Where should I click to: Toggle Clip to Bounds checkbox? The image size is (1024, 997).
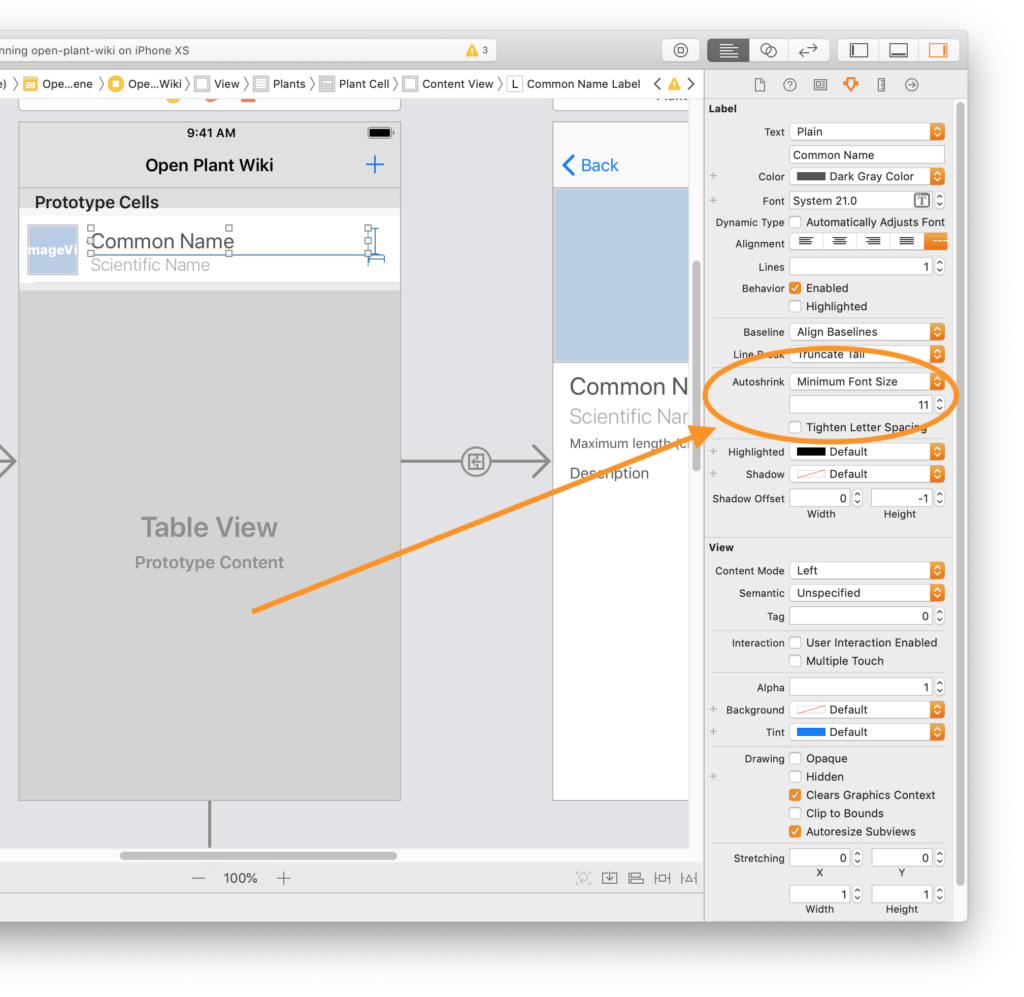tap(795, 813)
